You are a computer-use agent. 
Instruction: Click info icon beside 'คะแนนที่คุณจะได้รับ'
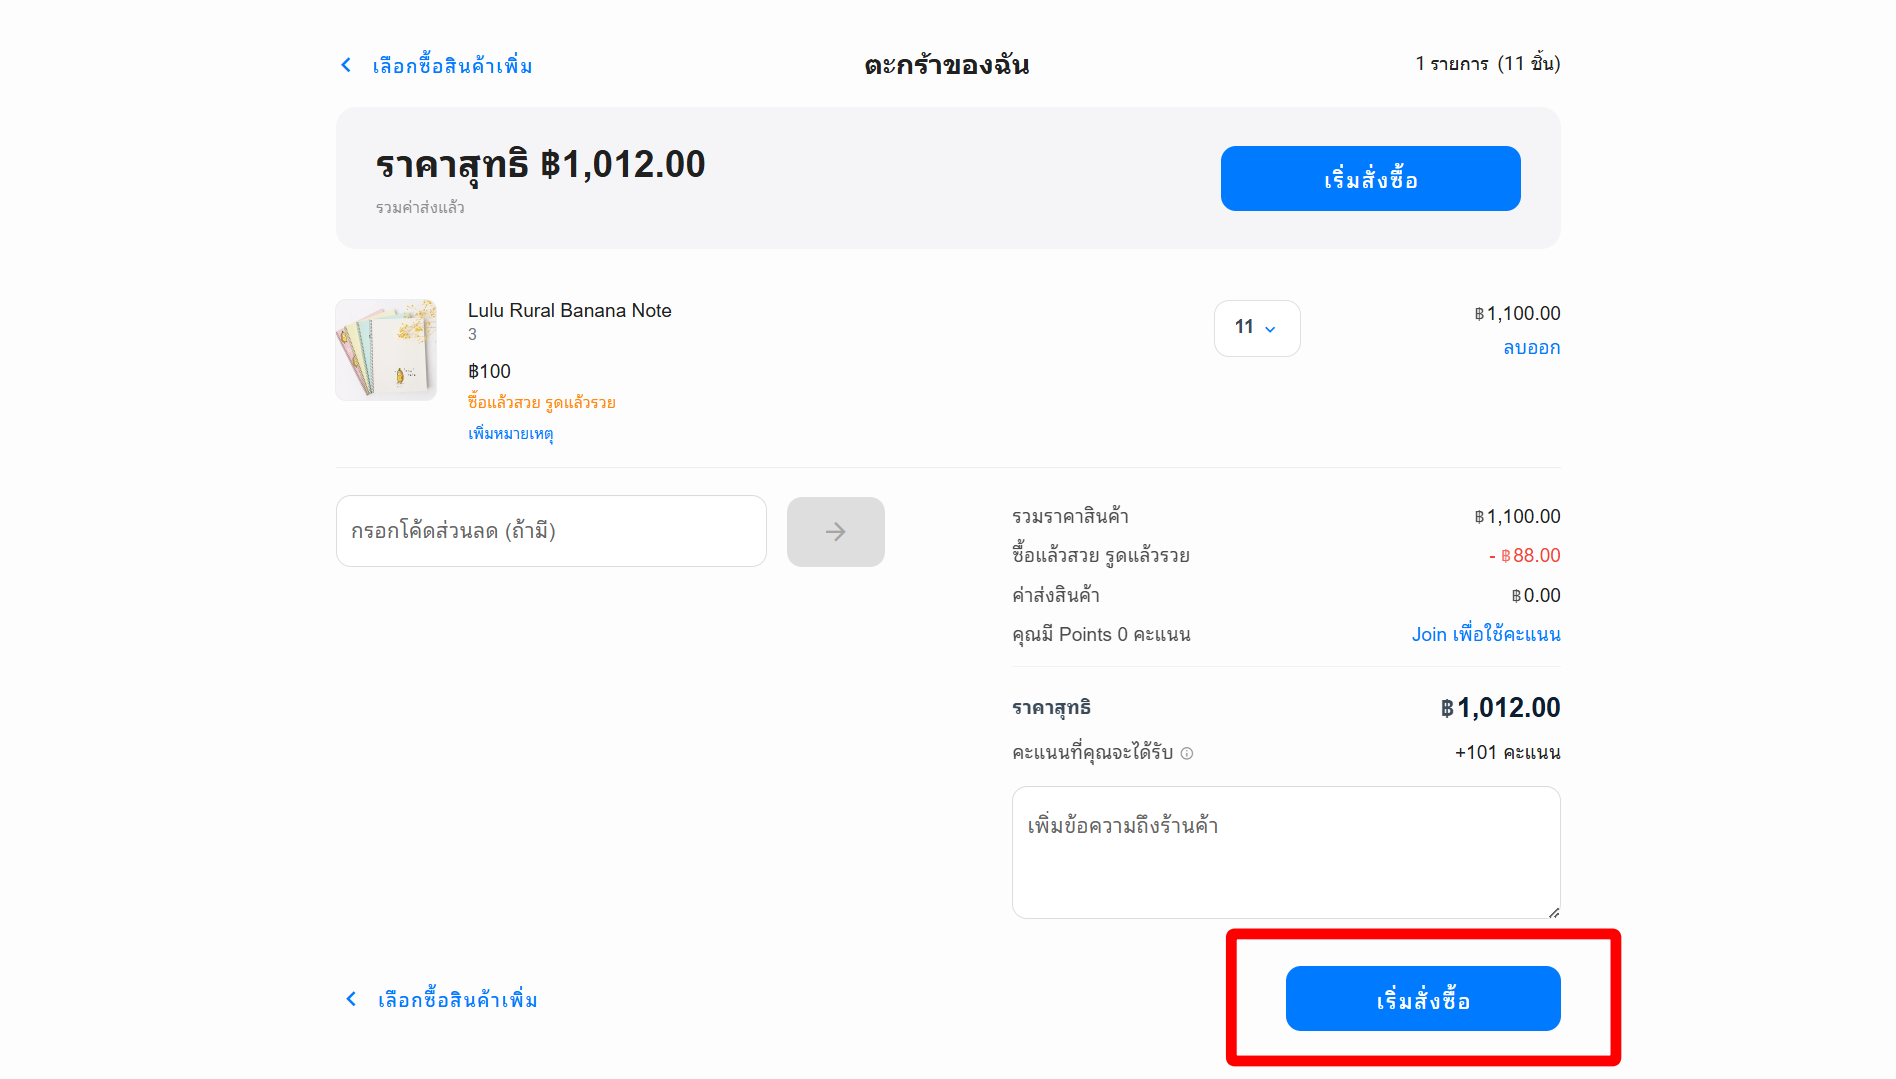[1187, 753]
